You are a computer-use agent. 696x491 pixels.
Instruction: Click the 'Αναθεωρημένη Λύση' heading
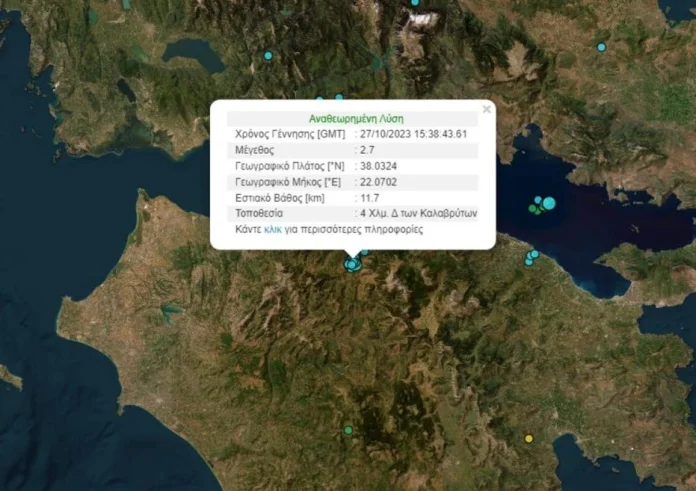tap(356, 119)
